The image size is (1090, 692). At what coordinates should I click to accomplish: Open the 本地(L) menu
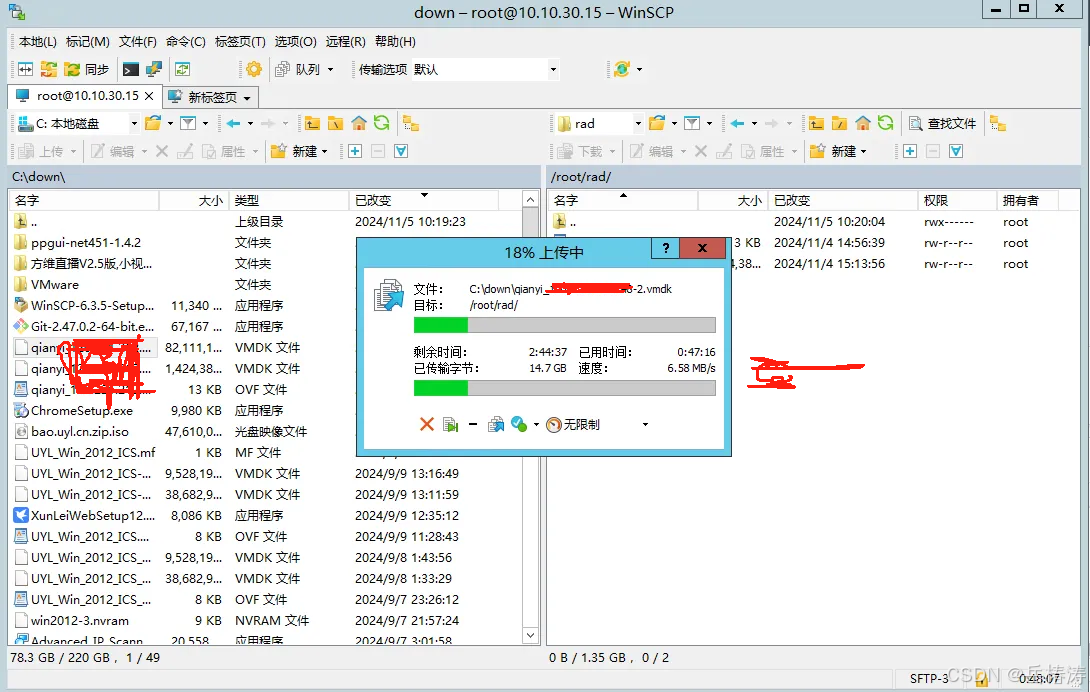coord(38,42)
